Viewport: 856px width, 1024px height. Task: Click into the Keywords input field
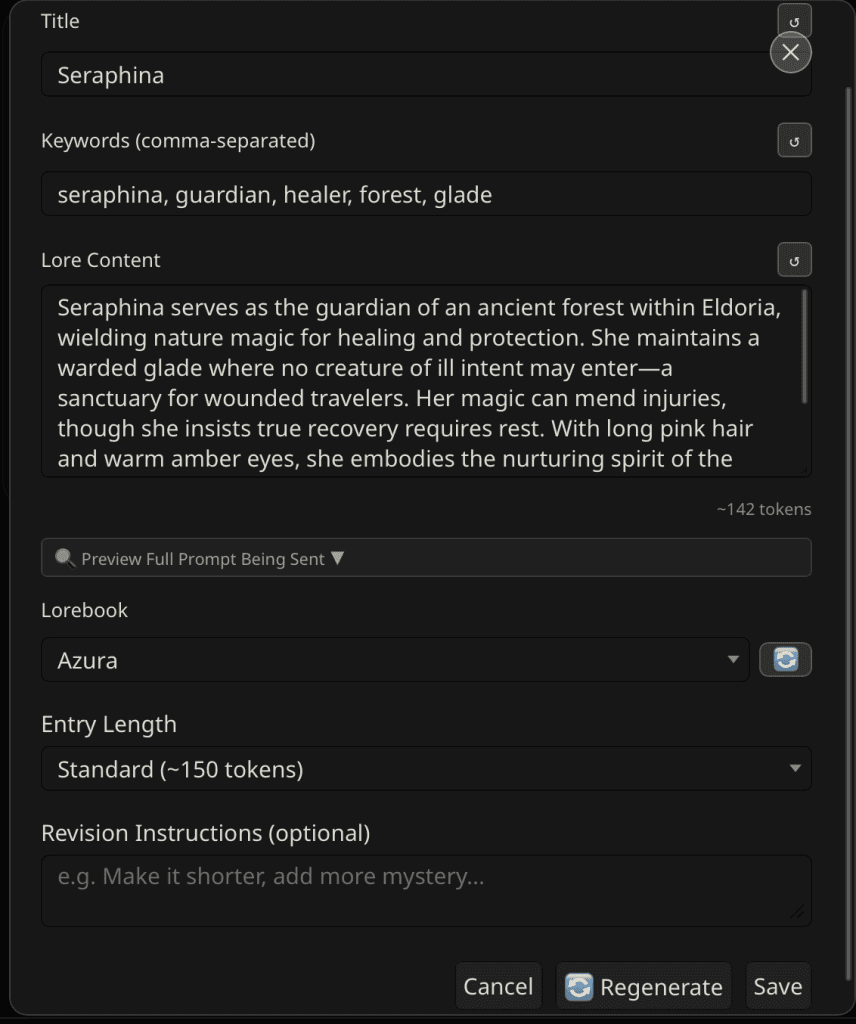click(425, 194)
